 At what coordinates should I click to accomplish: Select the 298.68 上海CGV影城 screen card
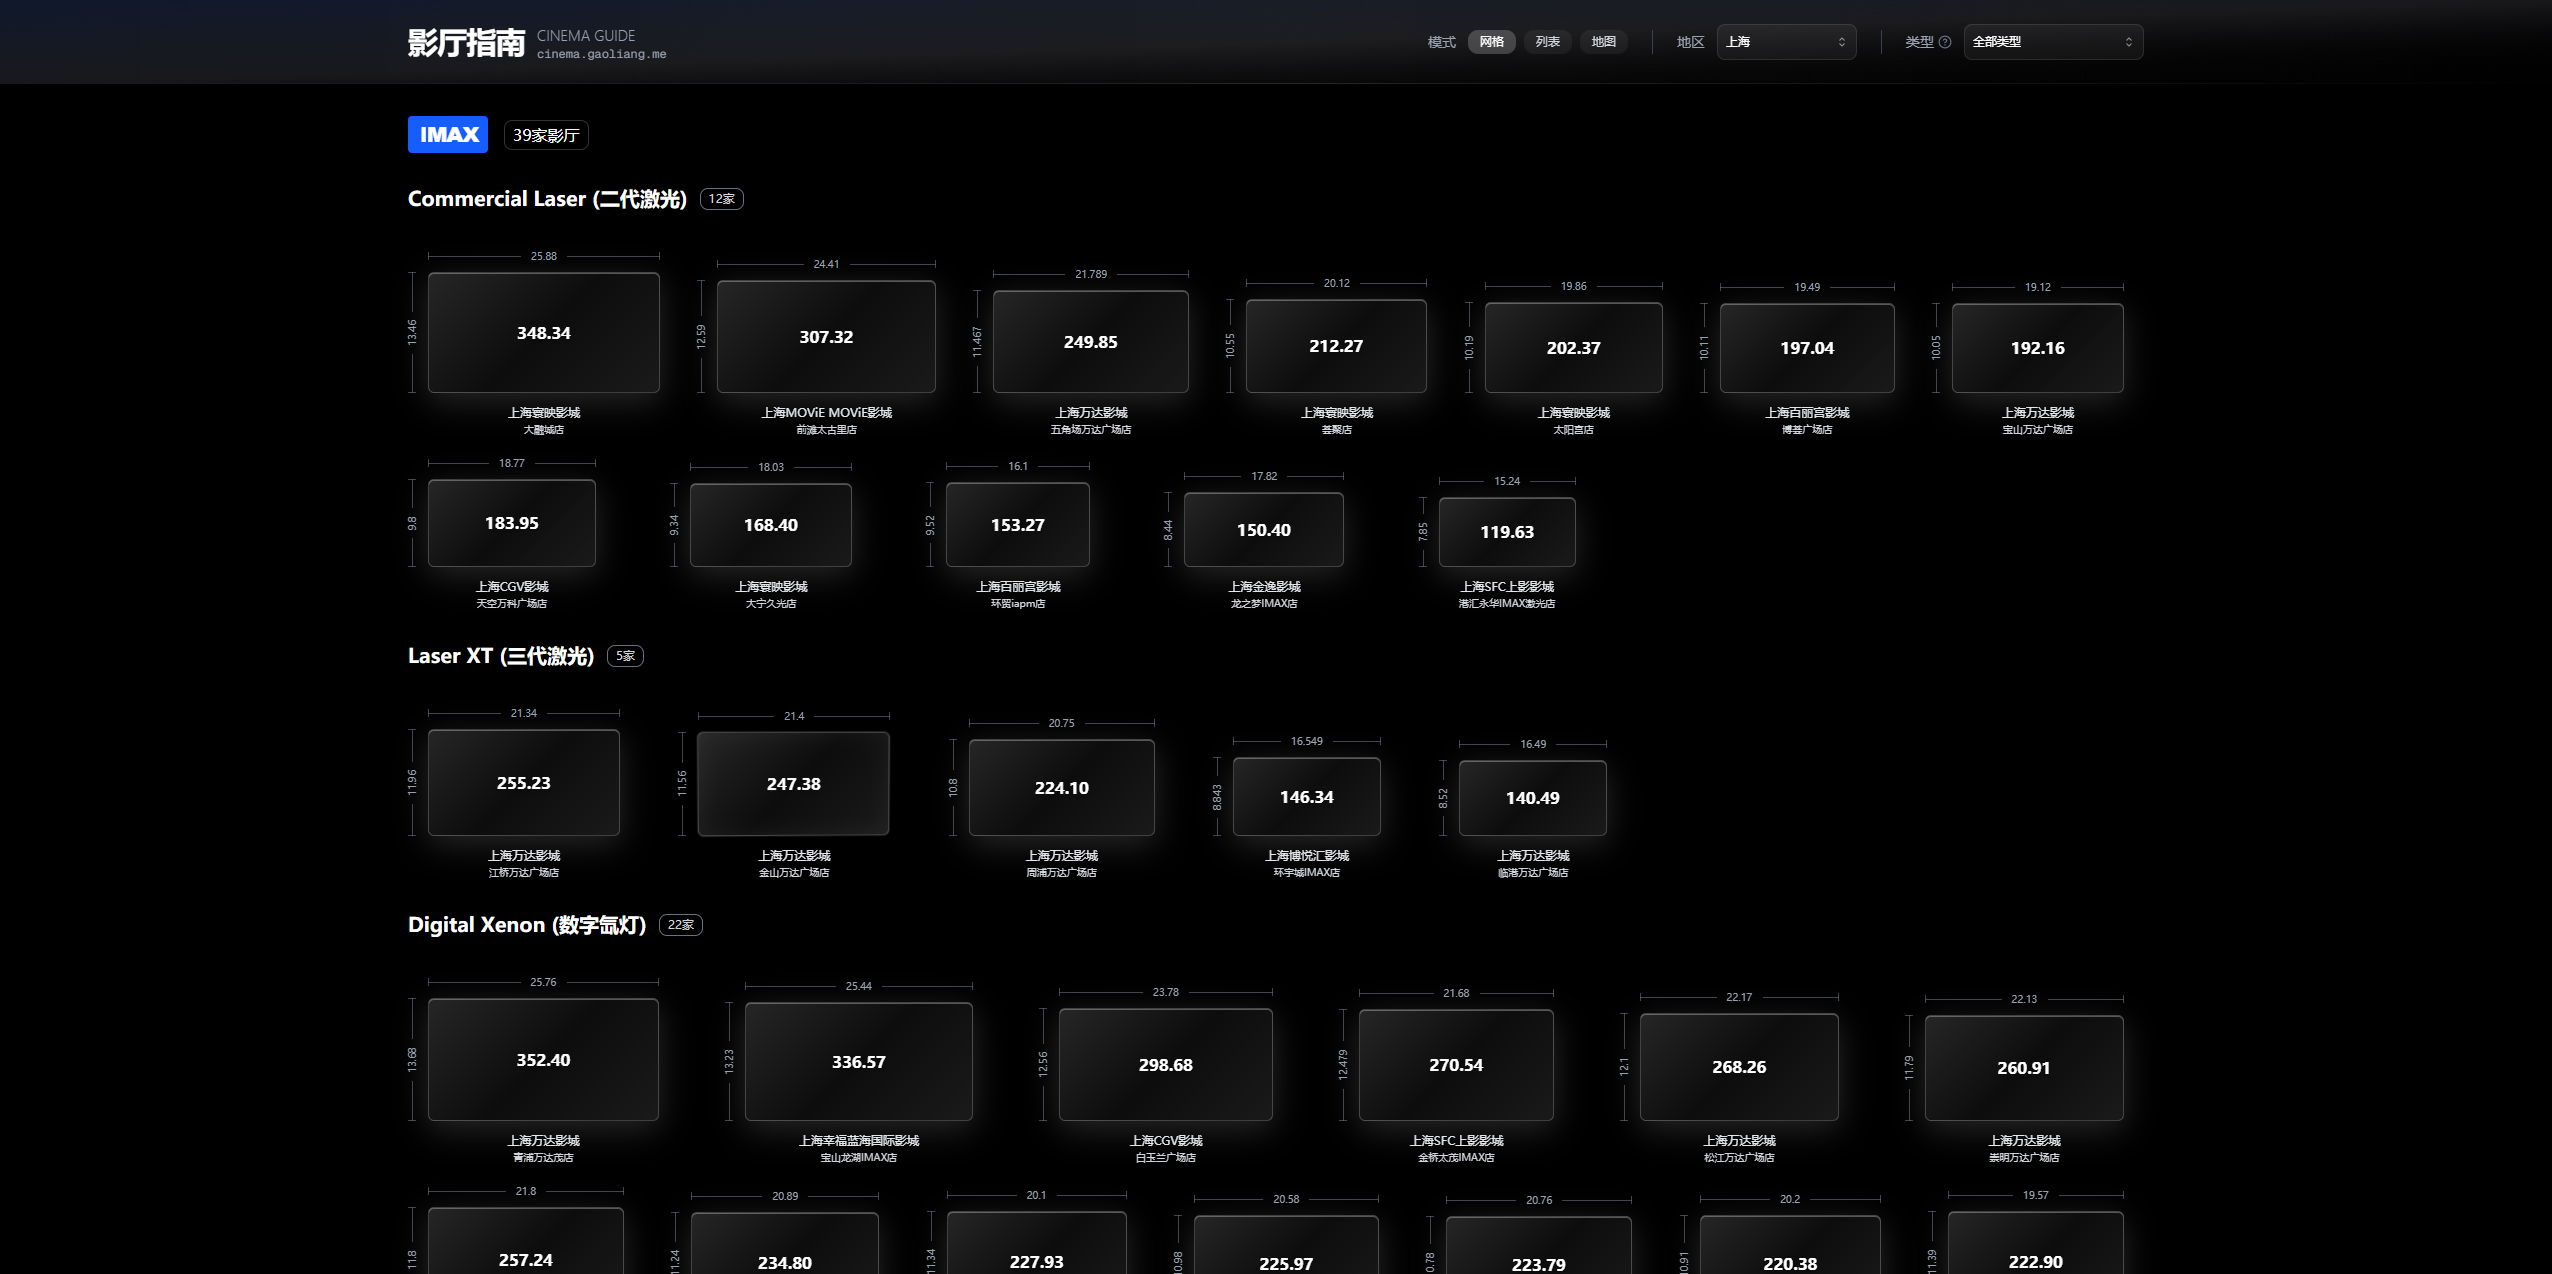(1165, 1065)
